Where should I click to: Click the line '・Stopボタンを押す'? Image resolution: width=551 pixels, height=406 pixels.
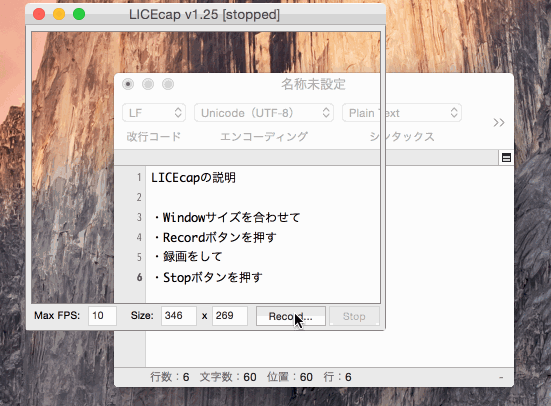(208, 277)
